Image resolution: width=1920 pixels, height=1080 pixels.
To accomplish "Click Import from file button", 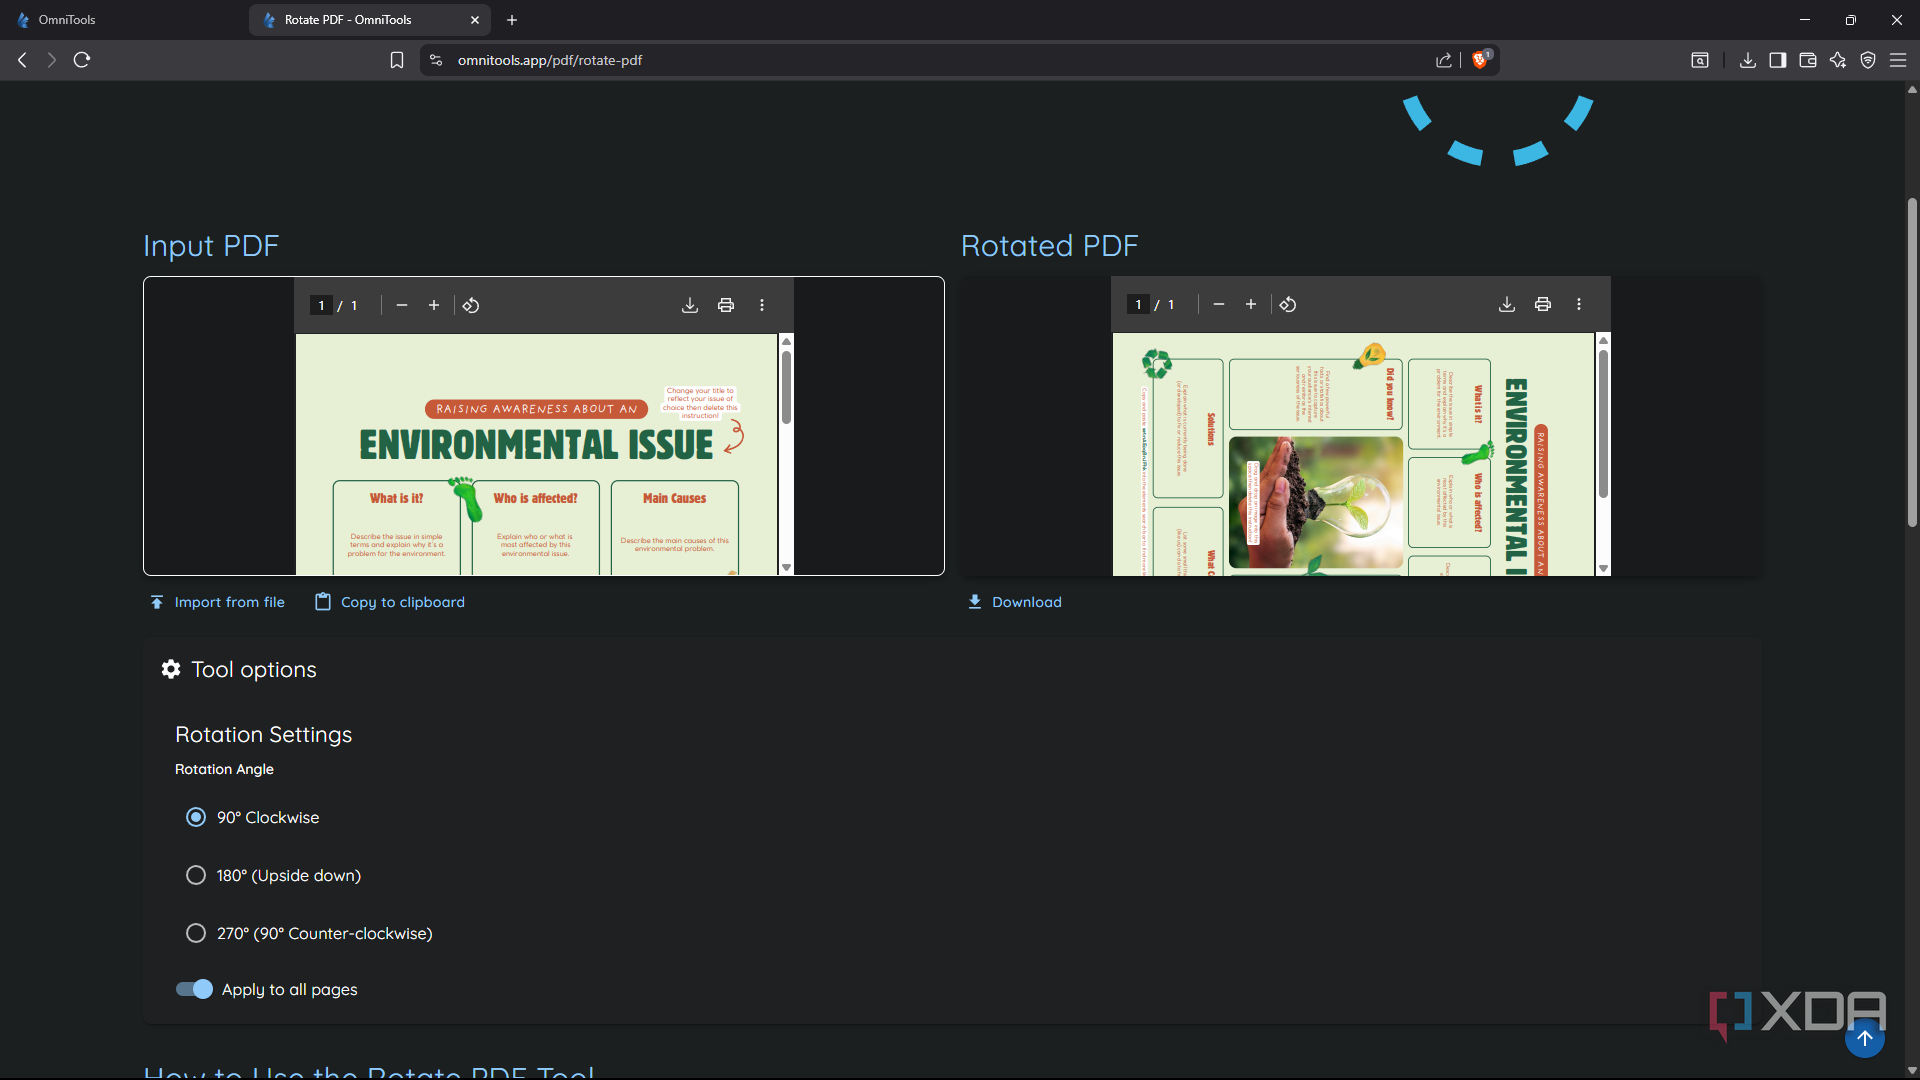I will coord(217,602).
